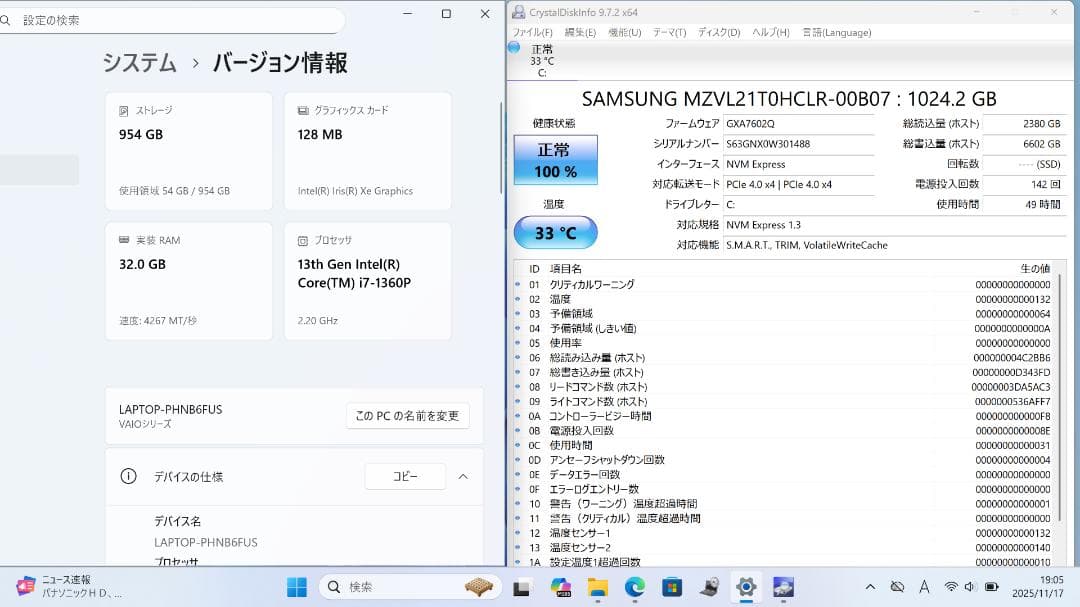Expand hidden icons in the system tray
The width and height of the screenshot is (1080, 607).
pyautogui.click(x=870, y=587)
